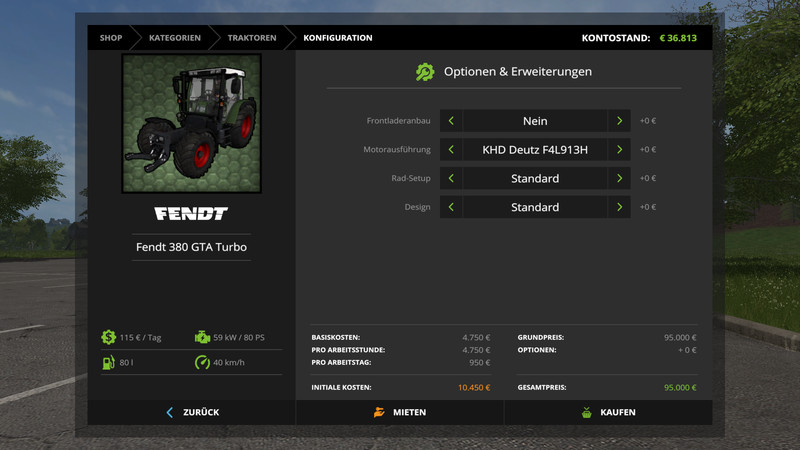
Task: Click the wrench gear icon beside Optionen & Erweiterungen
Action: click(x=424, y=72)
